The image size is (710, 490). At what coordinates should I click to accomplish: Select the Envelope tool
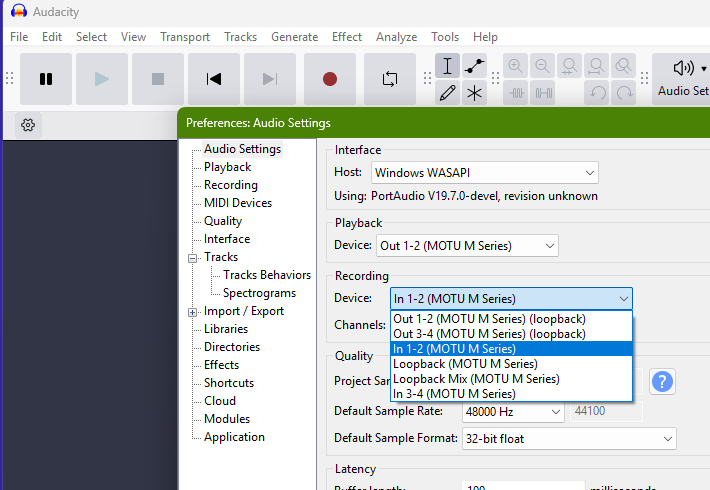474,66
